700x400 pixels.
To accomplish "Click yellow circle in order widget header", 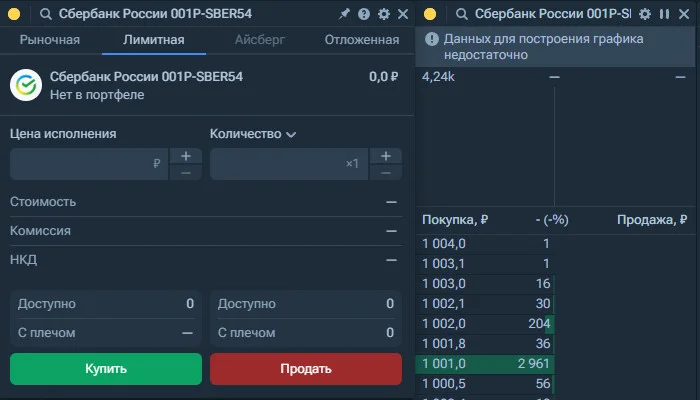I will pyautogui.click(x=14, y=14).
